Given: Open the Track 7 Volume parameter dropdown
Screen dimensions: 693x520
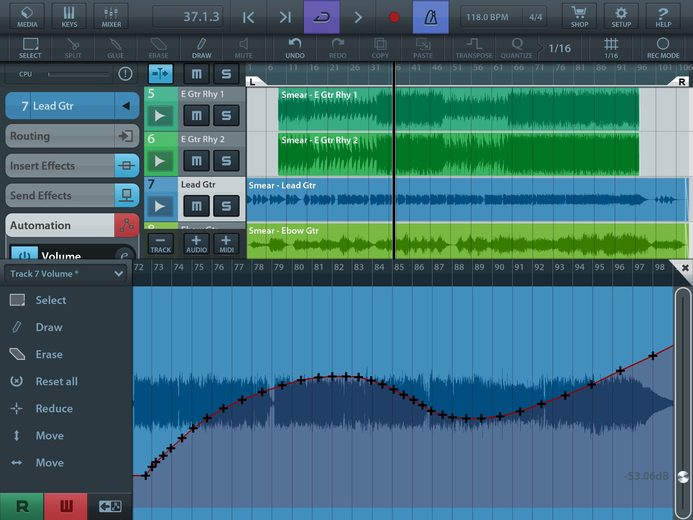Looking at the screenshot, I should [x=66, y=274].
